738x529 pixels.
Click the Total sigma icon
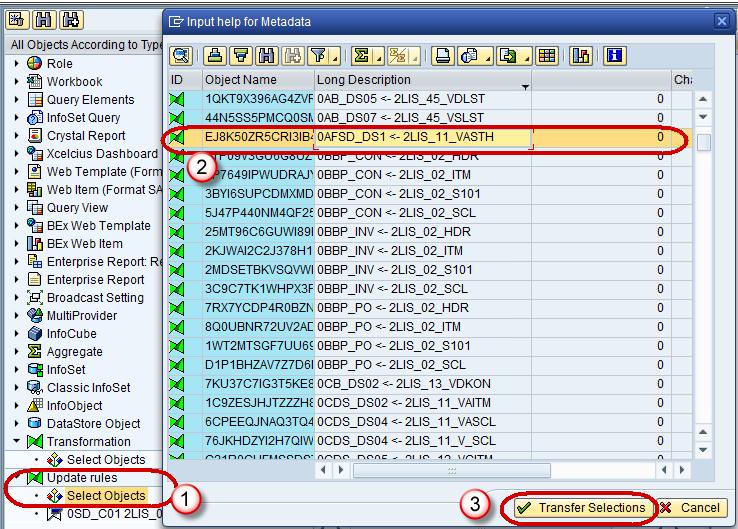pyautogui.click(x=360, y=55)
